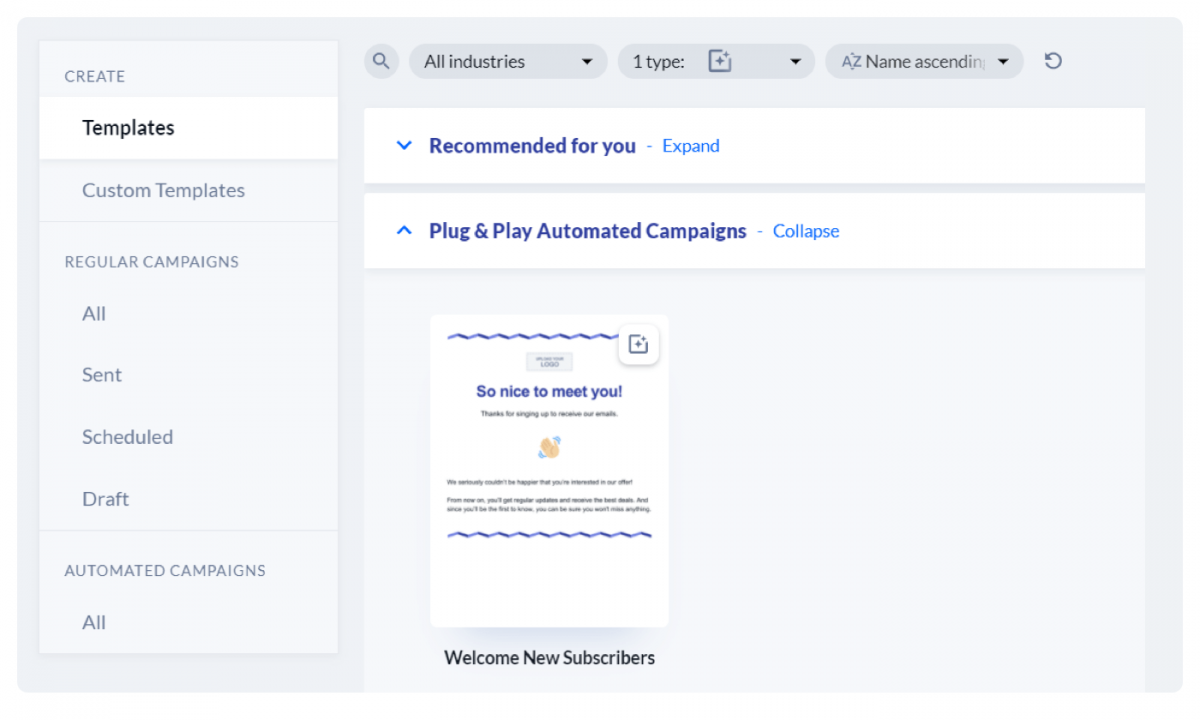Click the Collapse link
The height and width of the screenshot is (720, 1200).
[x=805, y=231]
